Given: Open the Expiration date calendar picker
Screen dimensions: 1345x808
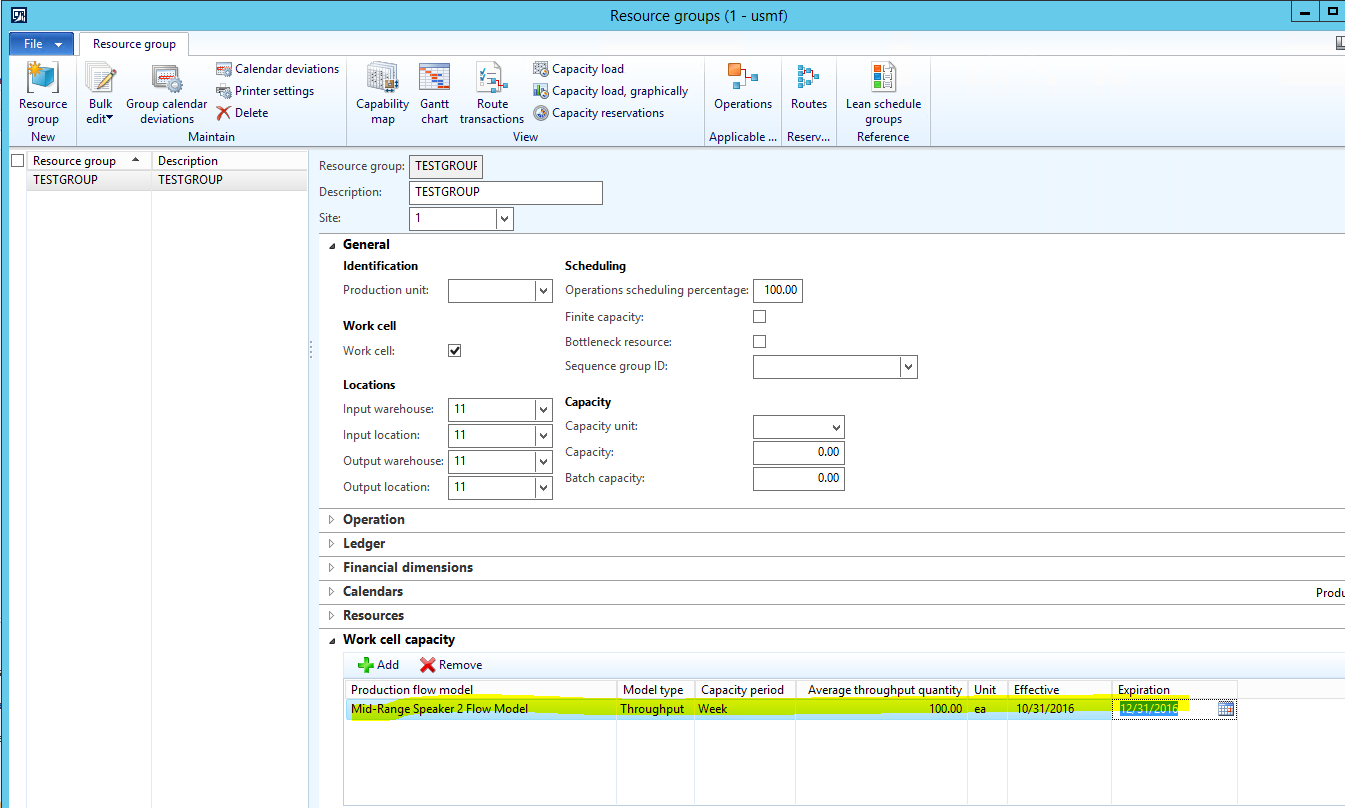Looking at the screenshot, I should [1226, 709].
